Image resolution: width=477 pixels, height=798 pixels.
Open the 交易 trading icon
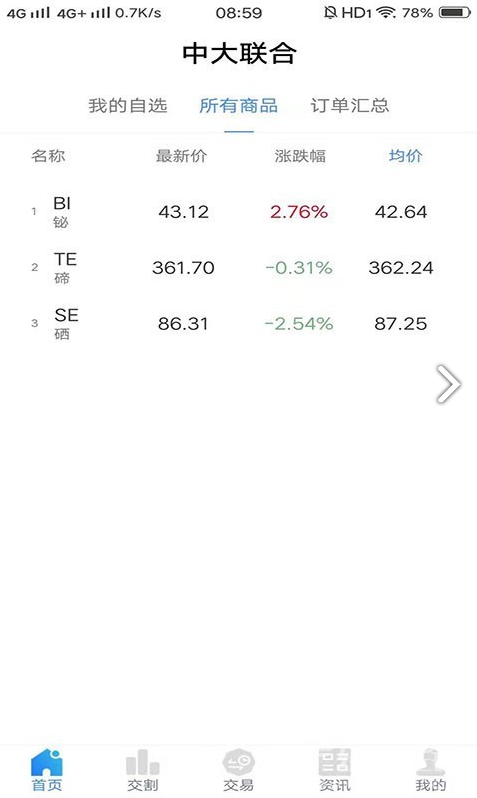click(238, 762)
